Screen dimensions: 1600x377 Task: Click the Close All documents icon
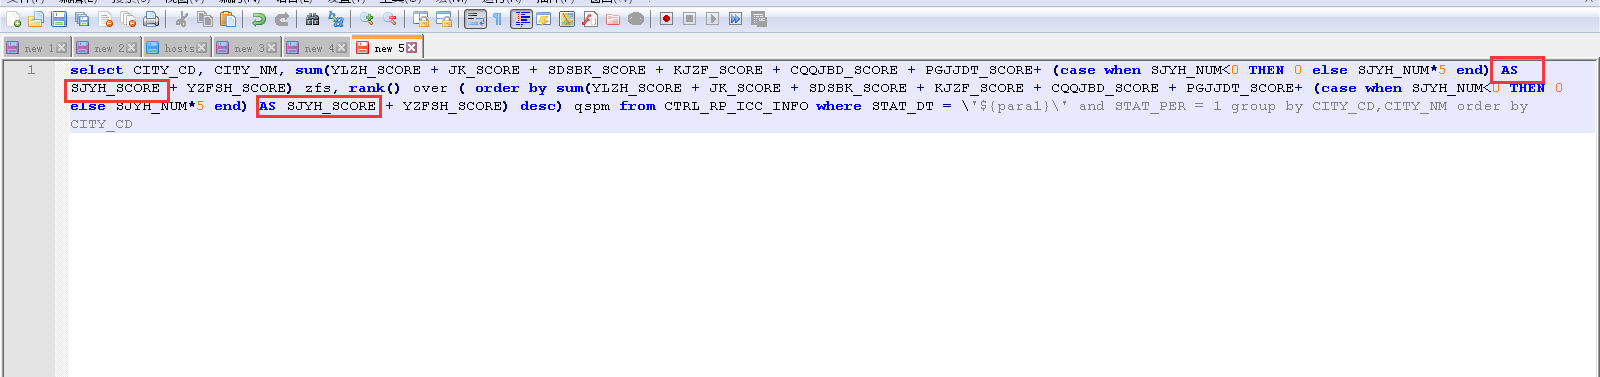tap(128, 19)
